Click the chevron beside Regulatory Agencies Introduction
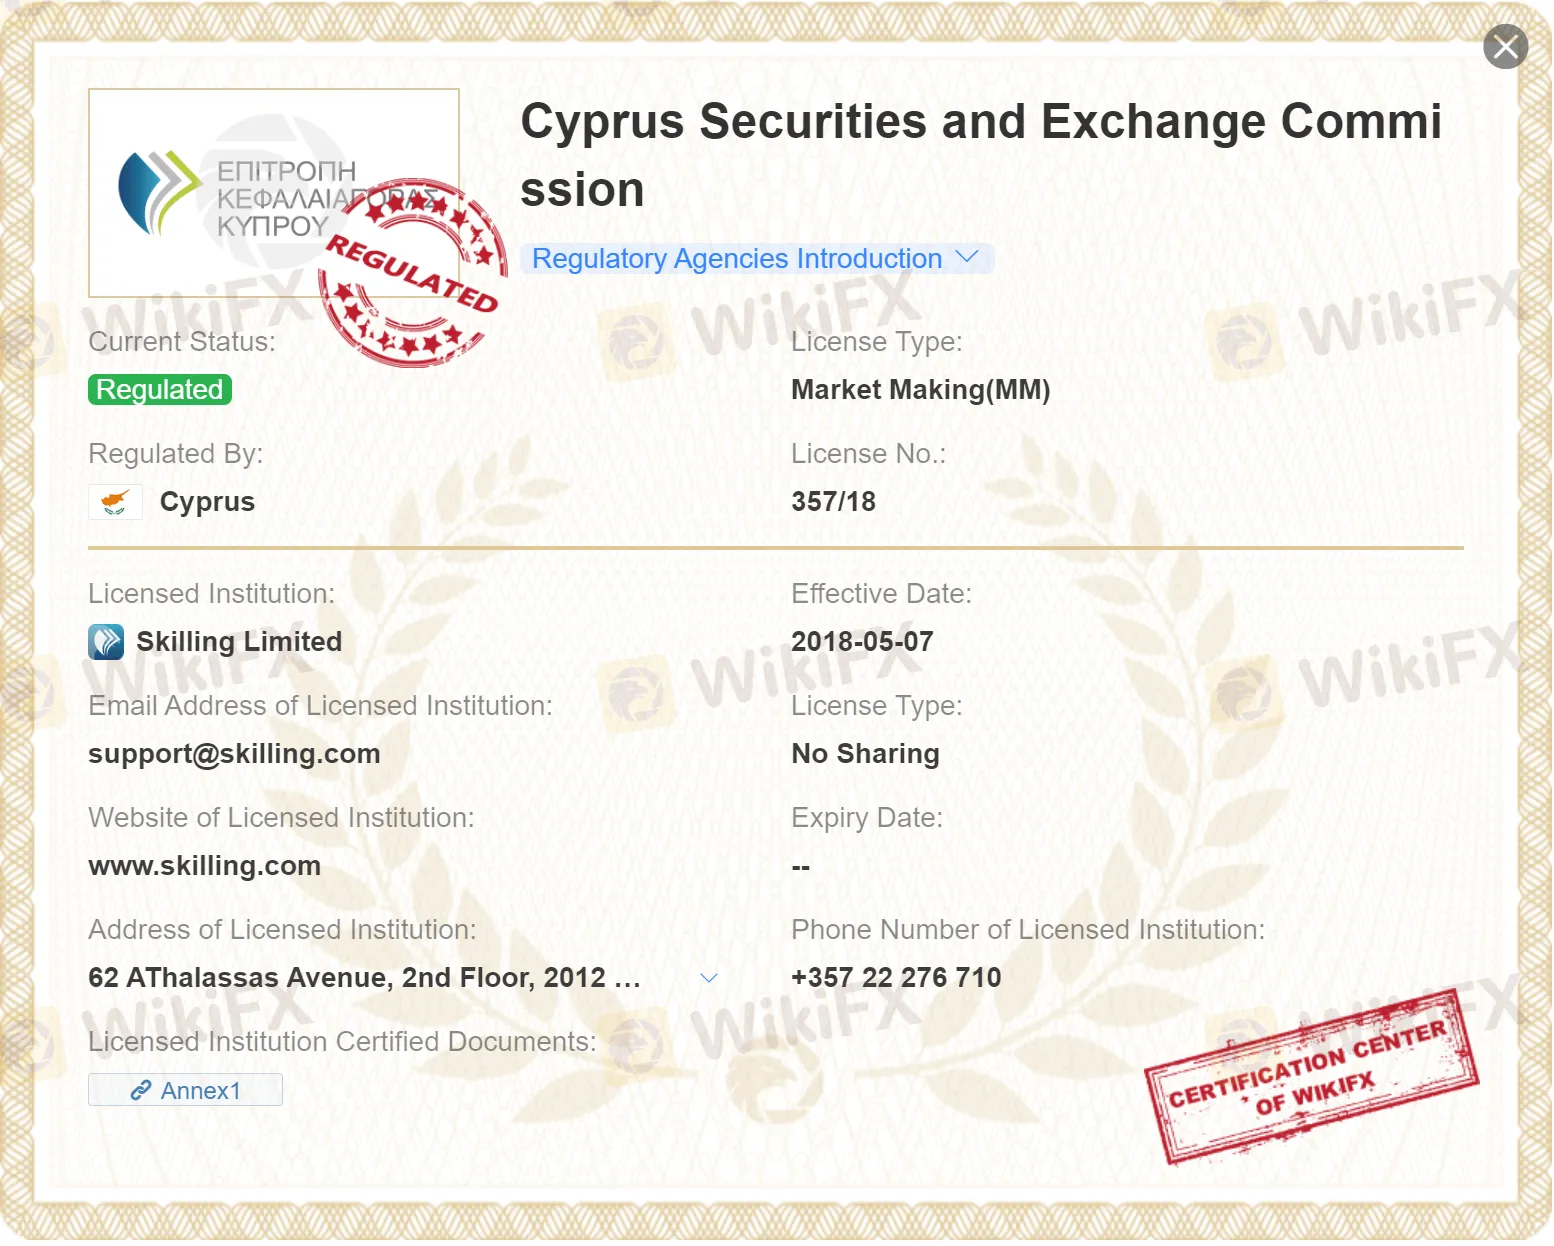The image size is (1554, 1246). tap(967, 258)
